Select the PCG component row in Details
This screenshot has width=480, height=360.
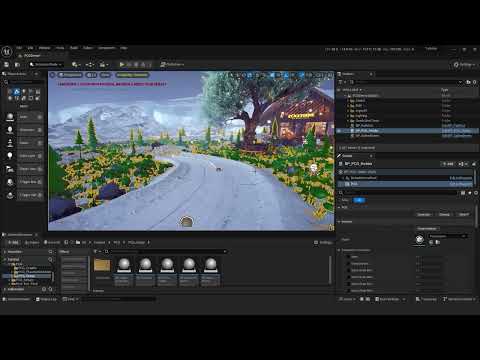[406, 184]
